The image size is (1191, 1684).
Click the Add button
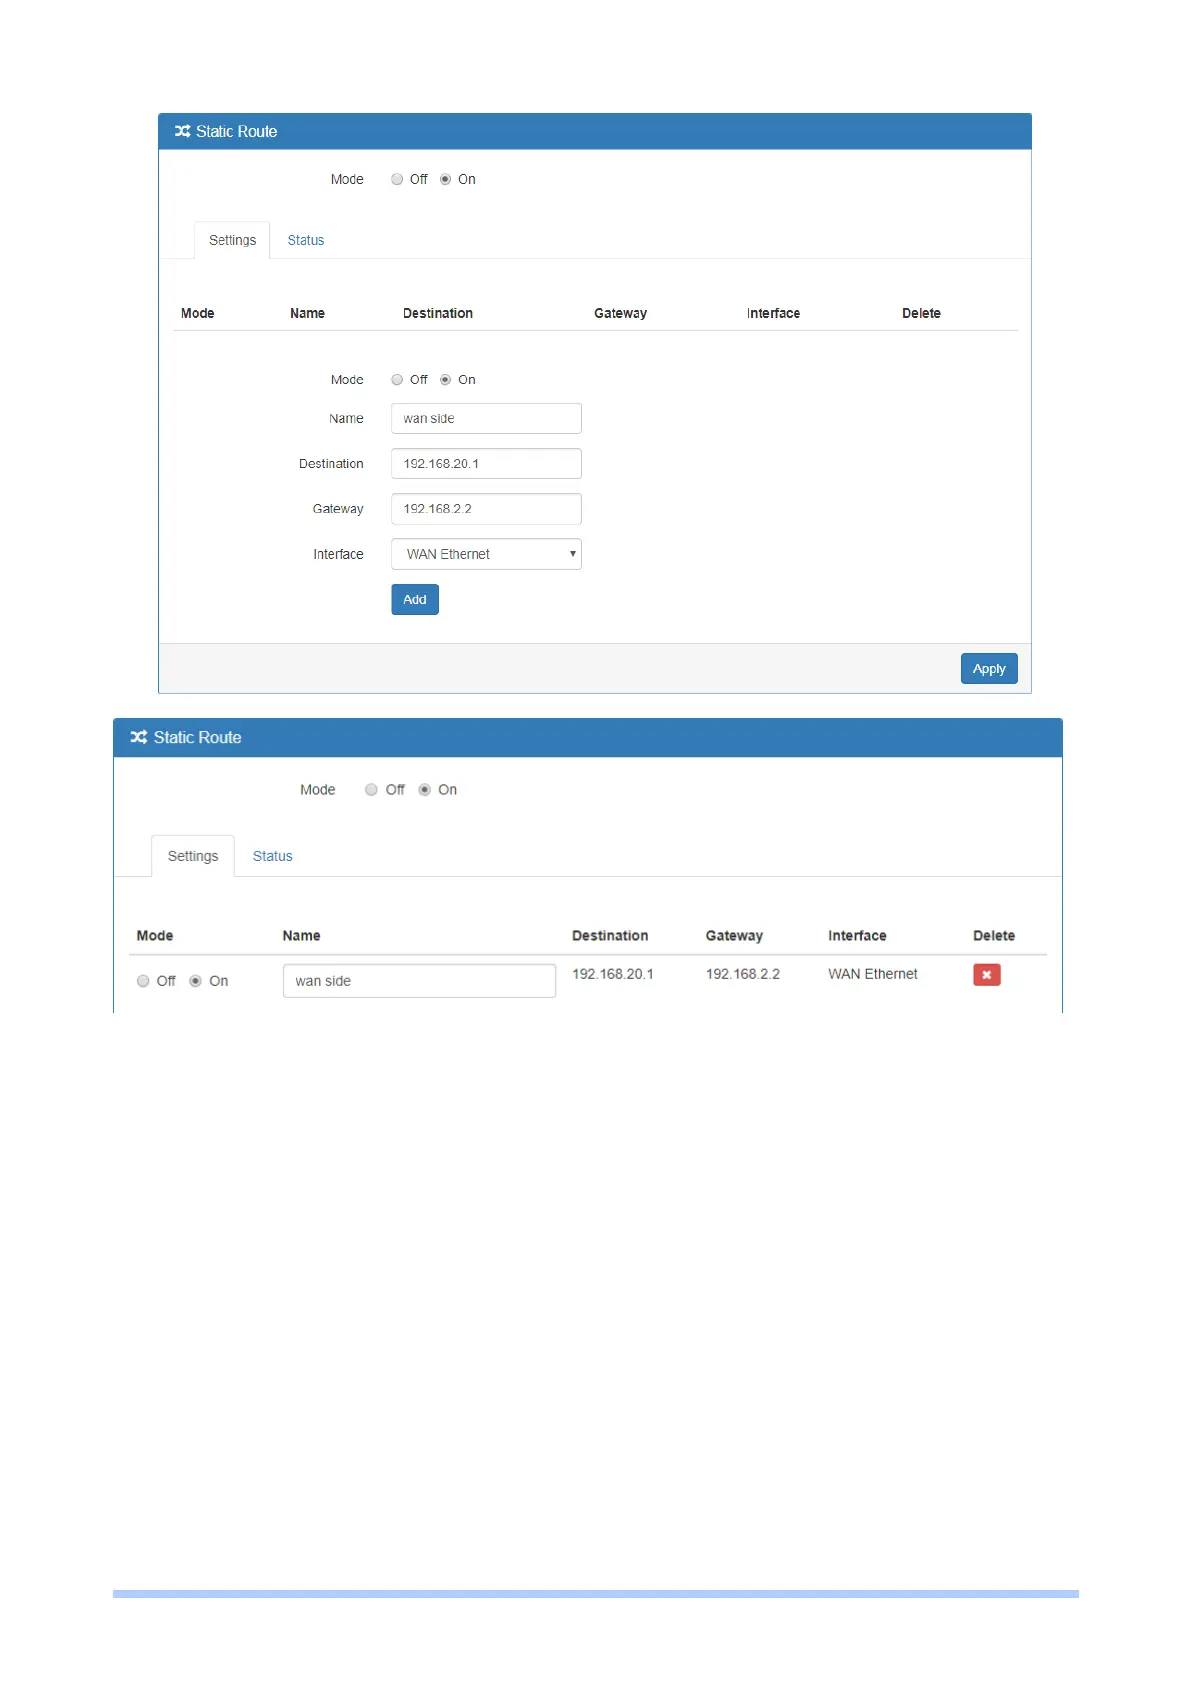[415, 599]
